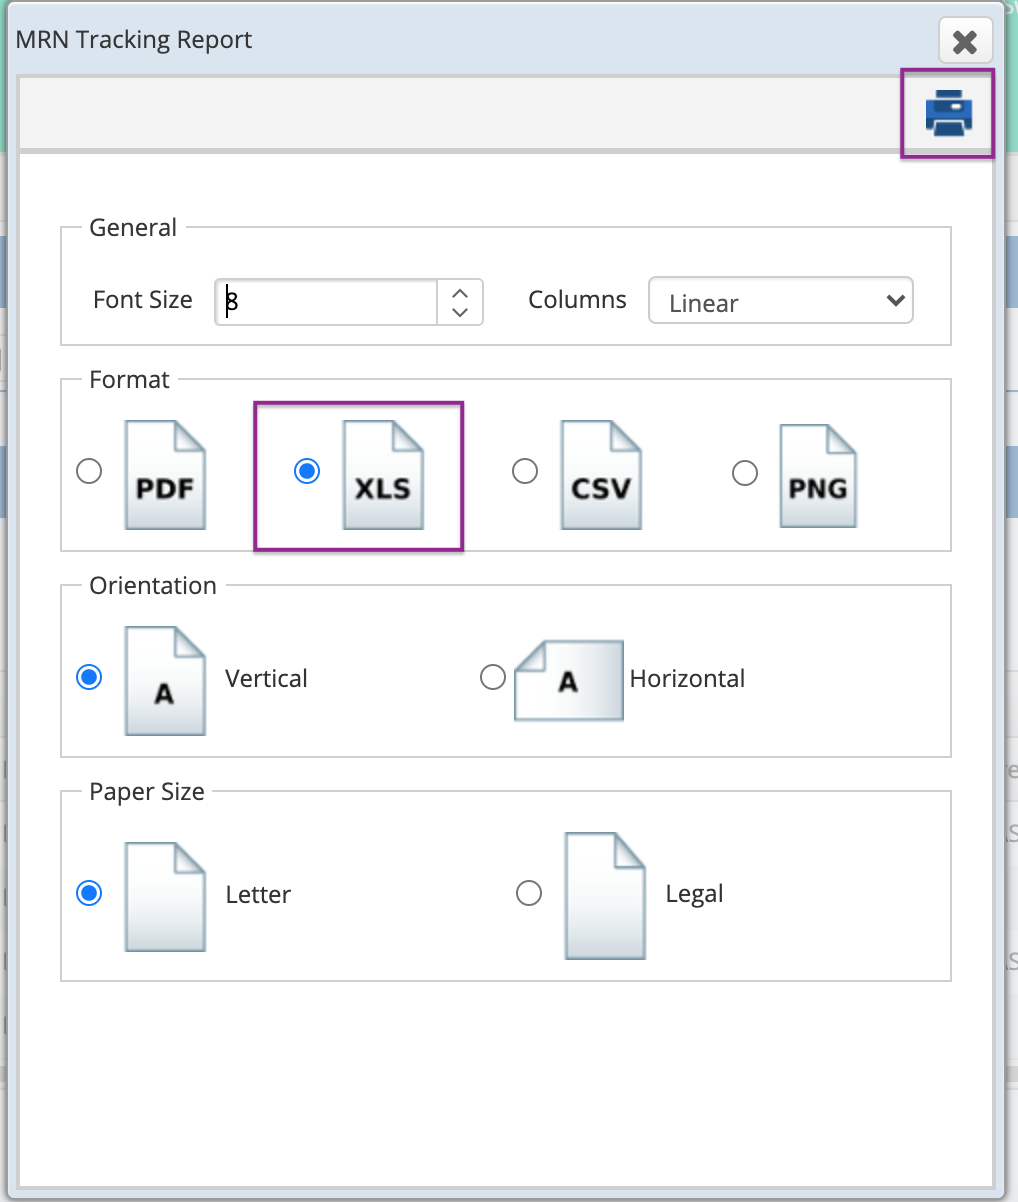Click the Font Size down arrow
The image size is (1018, 1202).
coord(460,312)
